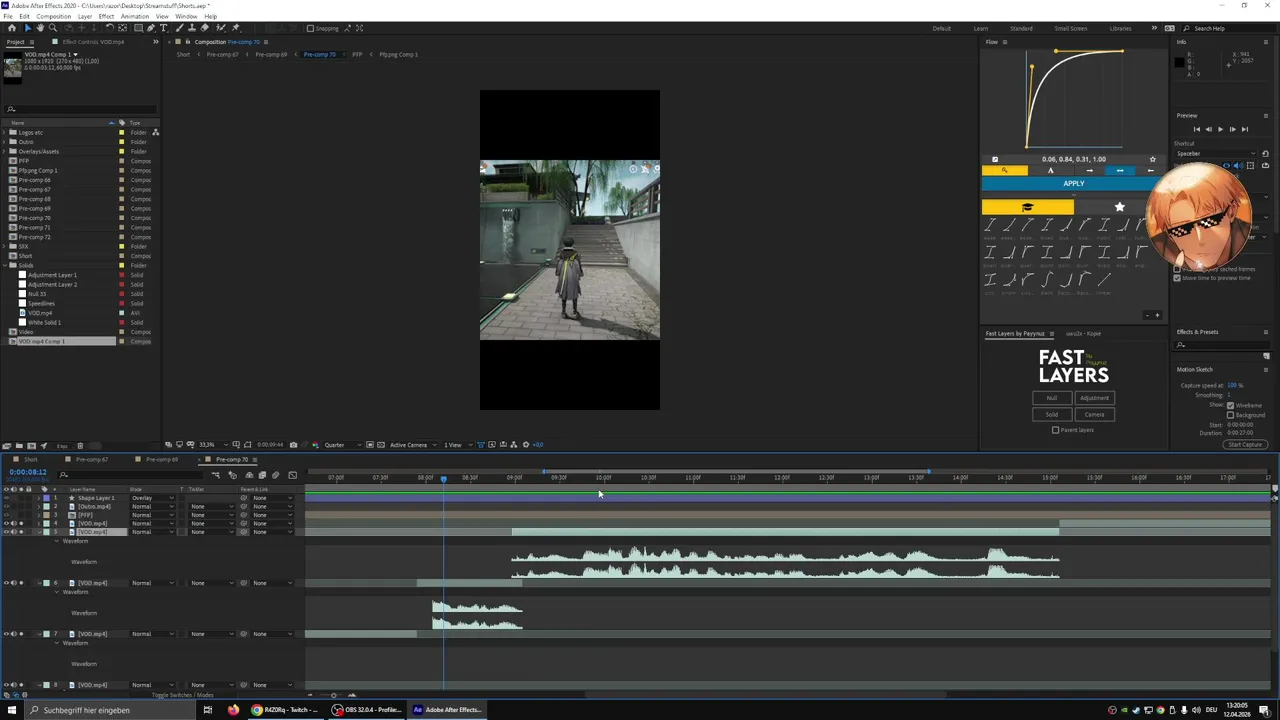
Task: Click the Home icon in the toolbar
Action: click(x=12, y=28)
